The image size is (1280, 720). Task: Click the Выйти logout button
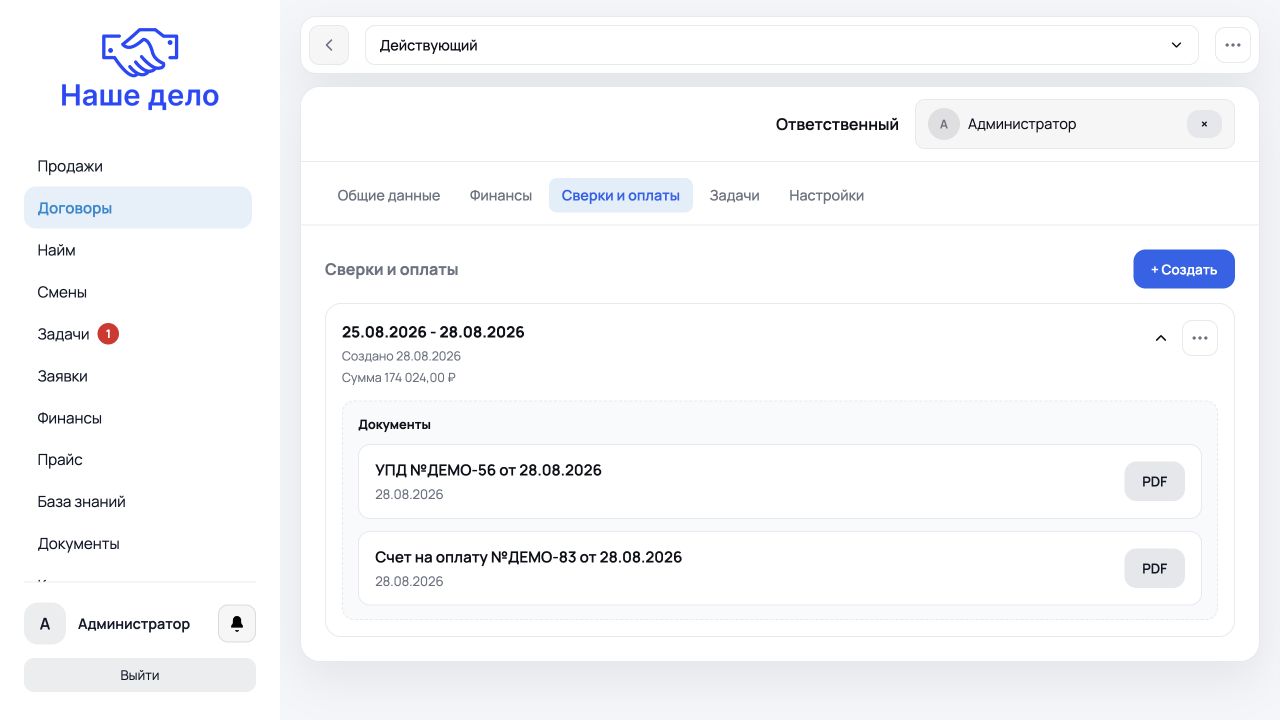click(140, 675)
